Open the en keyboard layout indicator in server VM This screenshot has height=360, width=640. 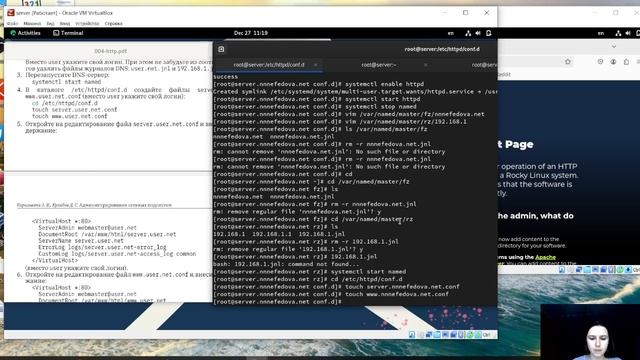click(451, 33)
